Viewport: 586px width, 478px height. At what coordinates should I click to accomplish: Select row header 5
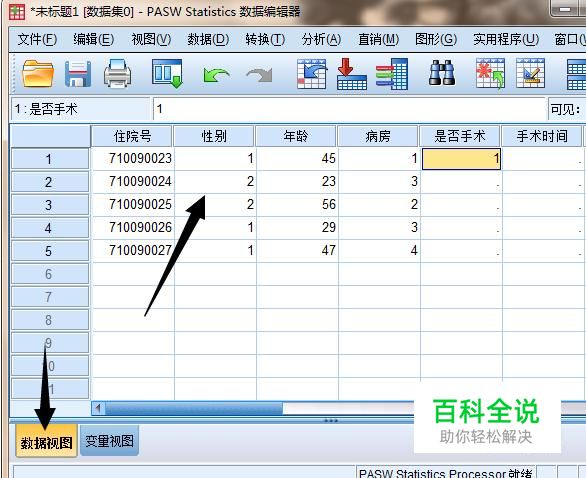tap(50, 251)
